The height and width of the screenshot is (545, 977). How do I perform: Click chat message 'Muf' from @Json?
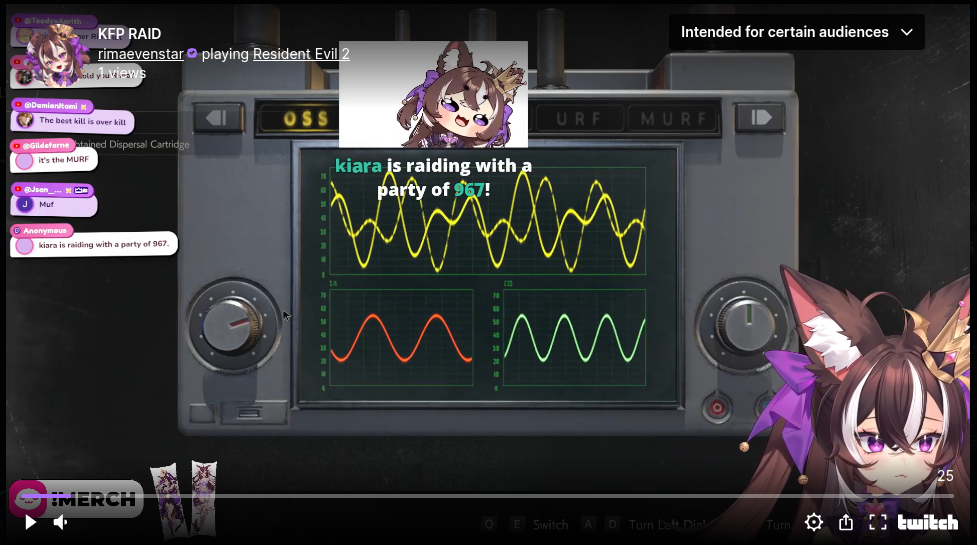54,205
